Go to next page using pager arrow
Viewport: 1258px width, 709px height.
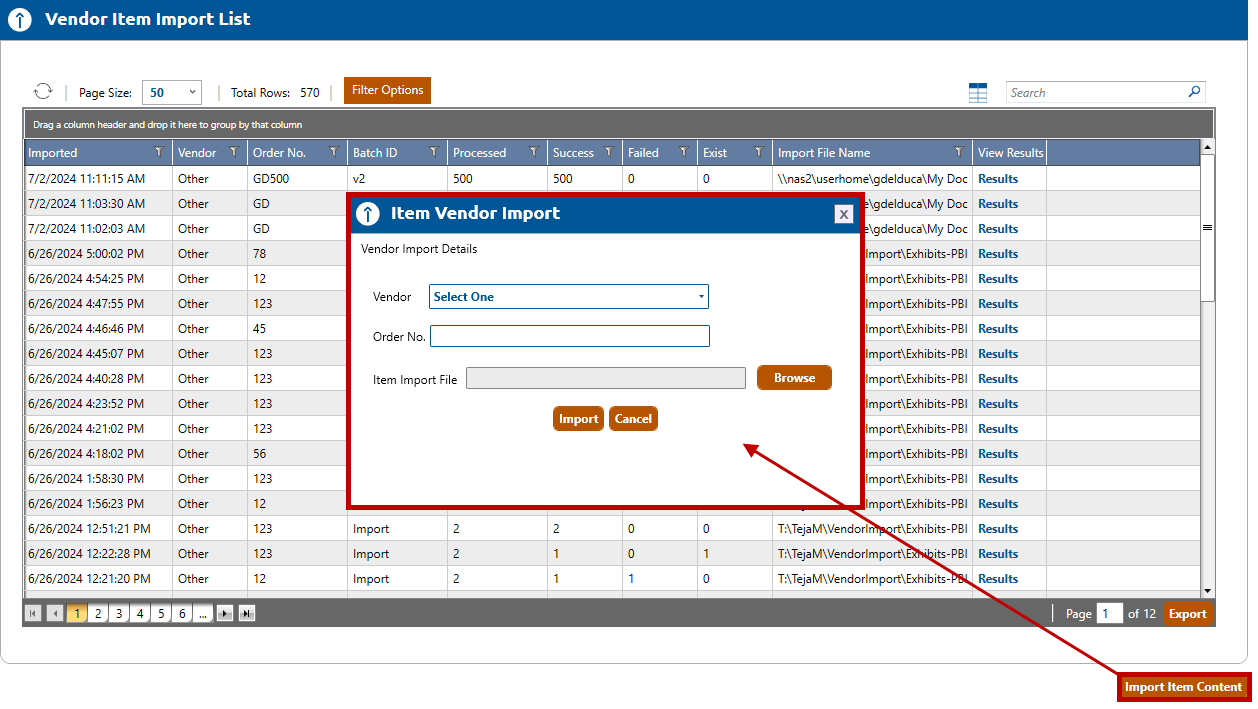(226, 614)
